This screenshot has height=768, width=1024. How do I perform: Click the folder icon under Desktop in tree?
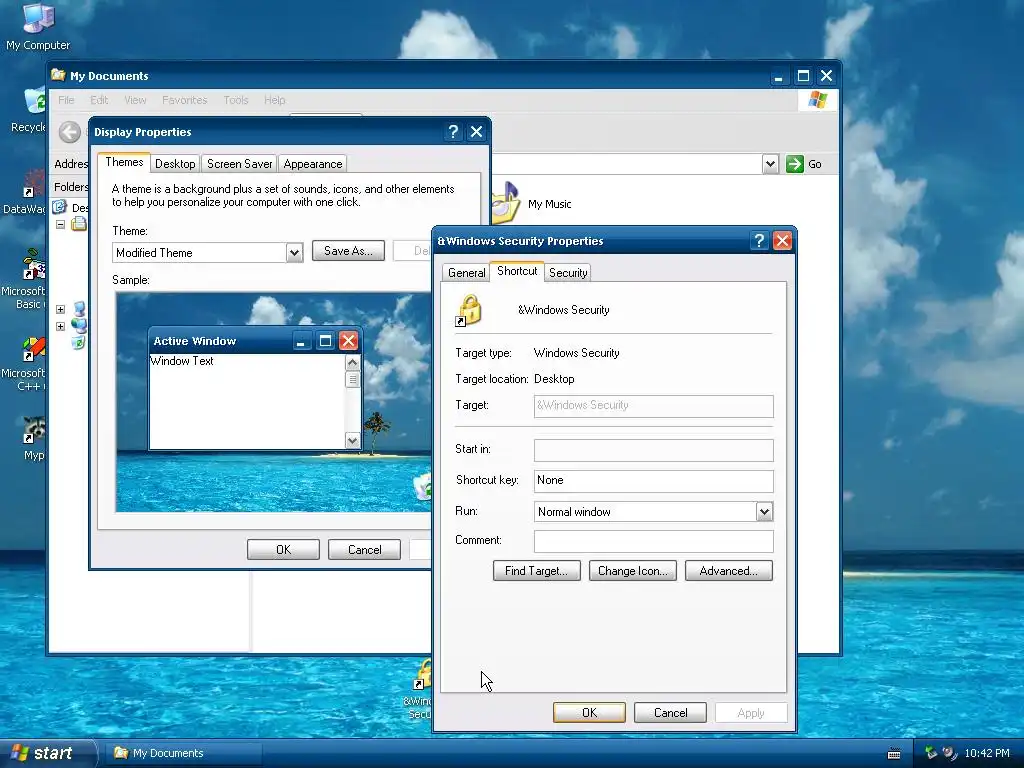coord(79,224)
